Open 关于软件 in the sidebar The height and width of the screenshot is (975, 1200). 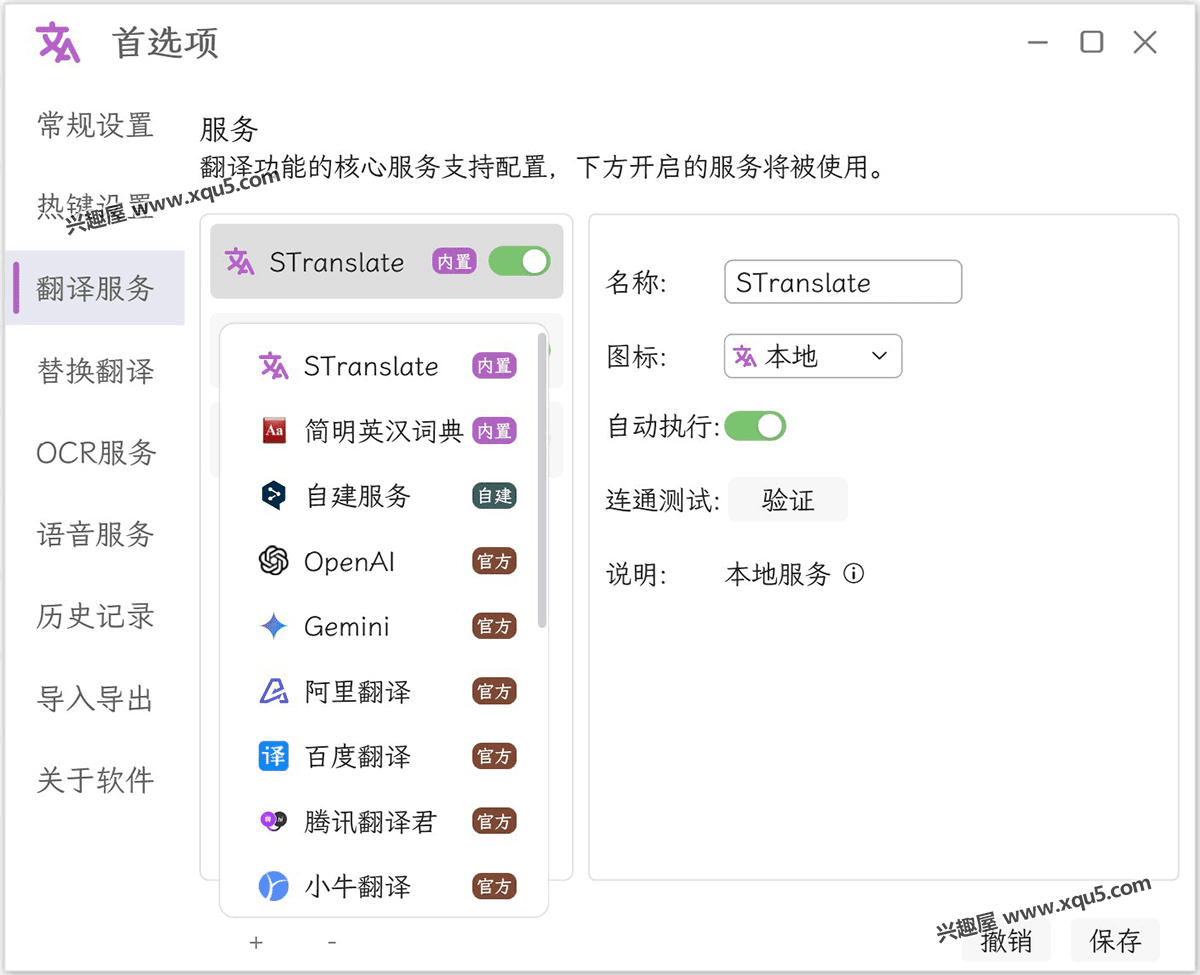(95, 780)
